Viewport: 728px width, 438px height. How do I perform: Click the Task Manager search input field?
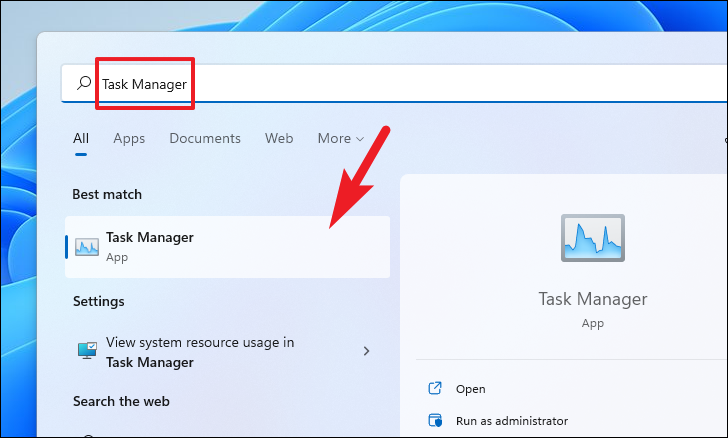pos(394,83)
